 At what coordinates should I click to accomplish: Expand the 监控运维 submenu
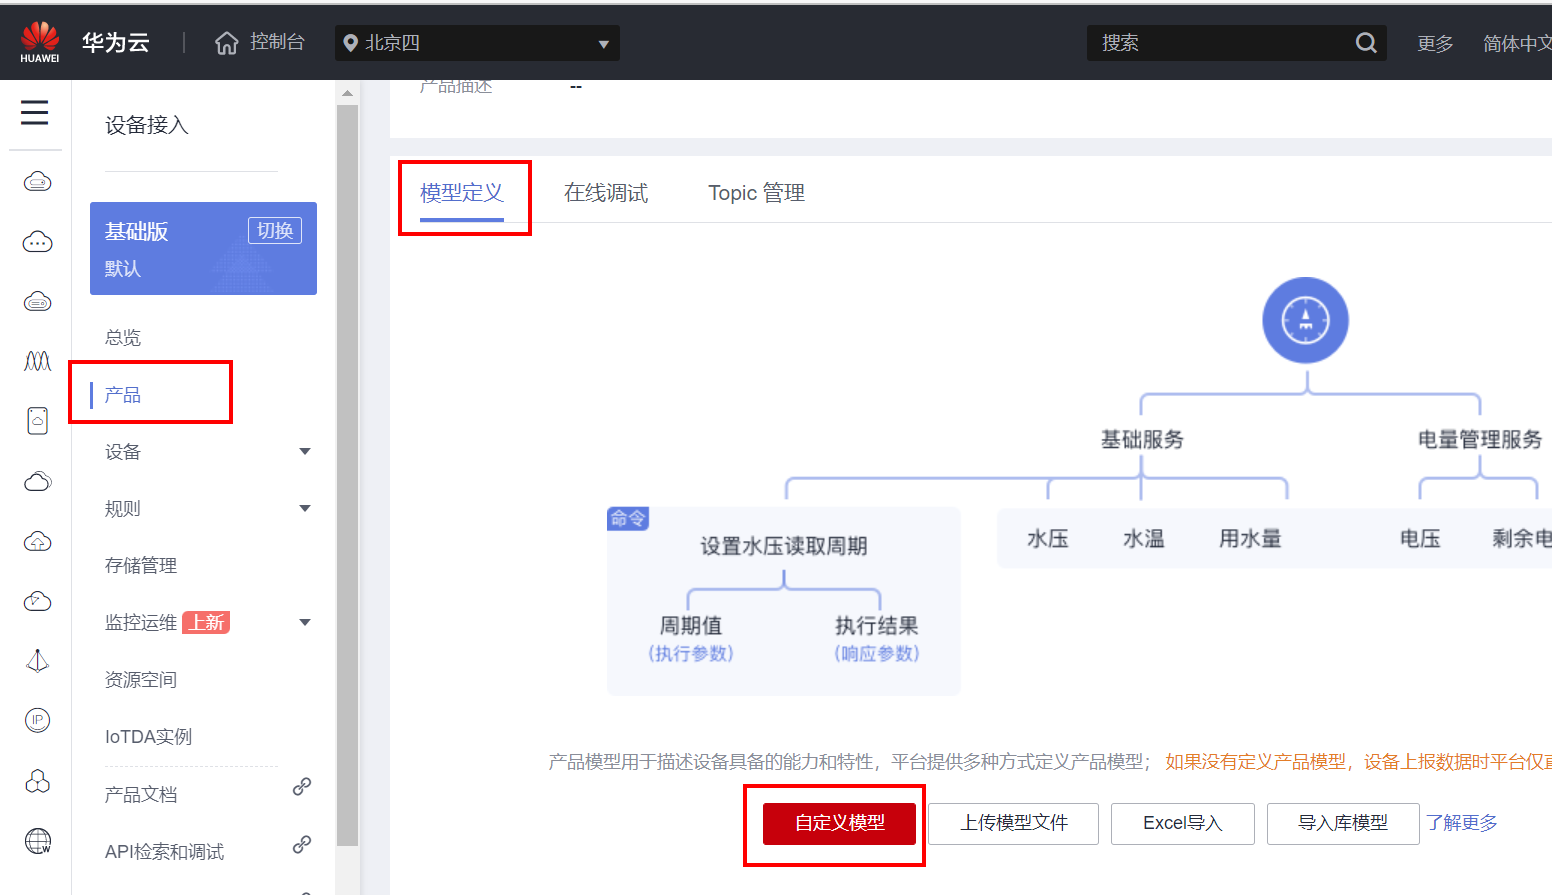pyautogui.click(x=305, y=623)
